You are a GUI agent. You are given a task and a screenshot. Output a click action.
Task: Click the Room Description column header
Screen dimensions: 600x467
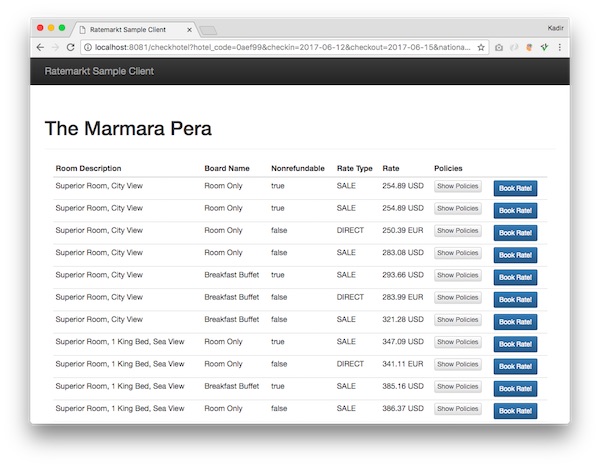88,168
